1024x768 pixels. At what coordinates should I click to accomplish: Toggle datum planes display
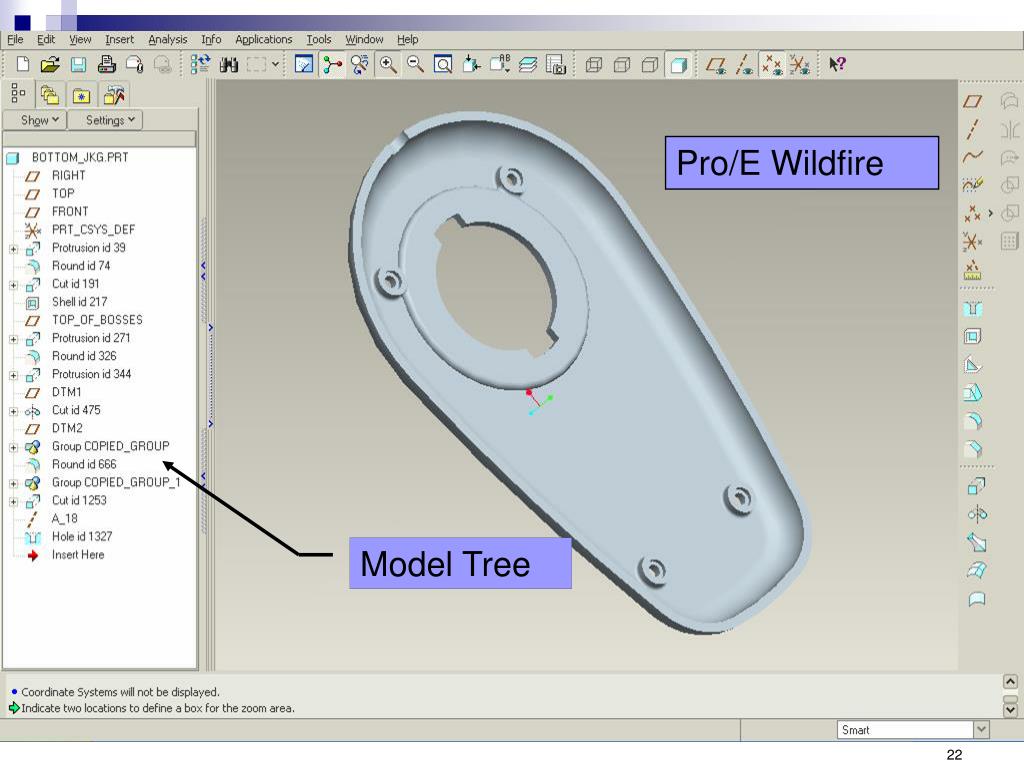coord(716,64)
